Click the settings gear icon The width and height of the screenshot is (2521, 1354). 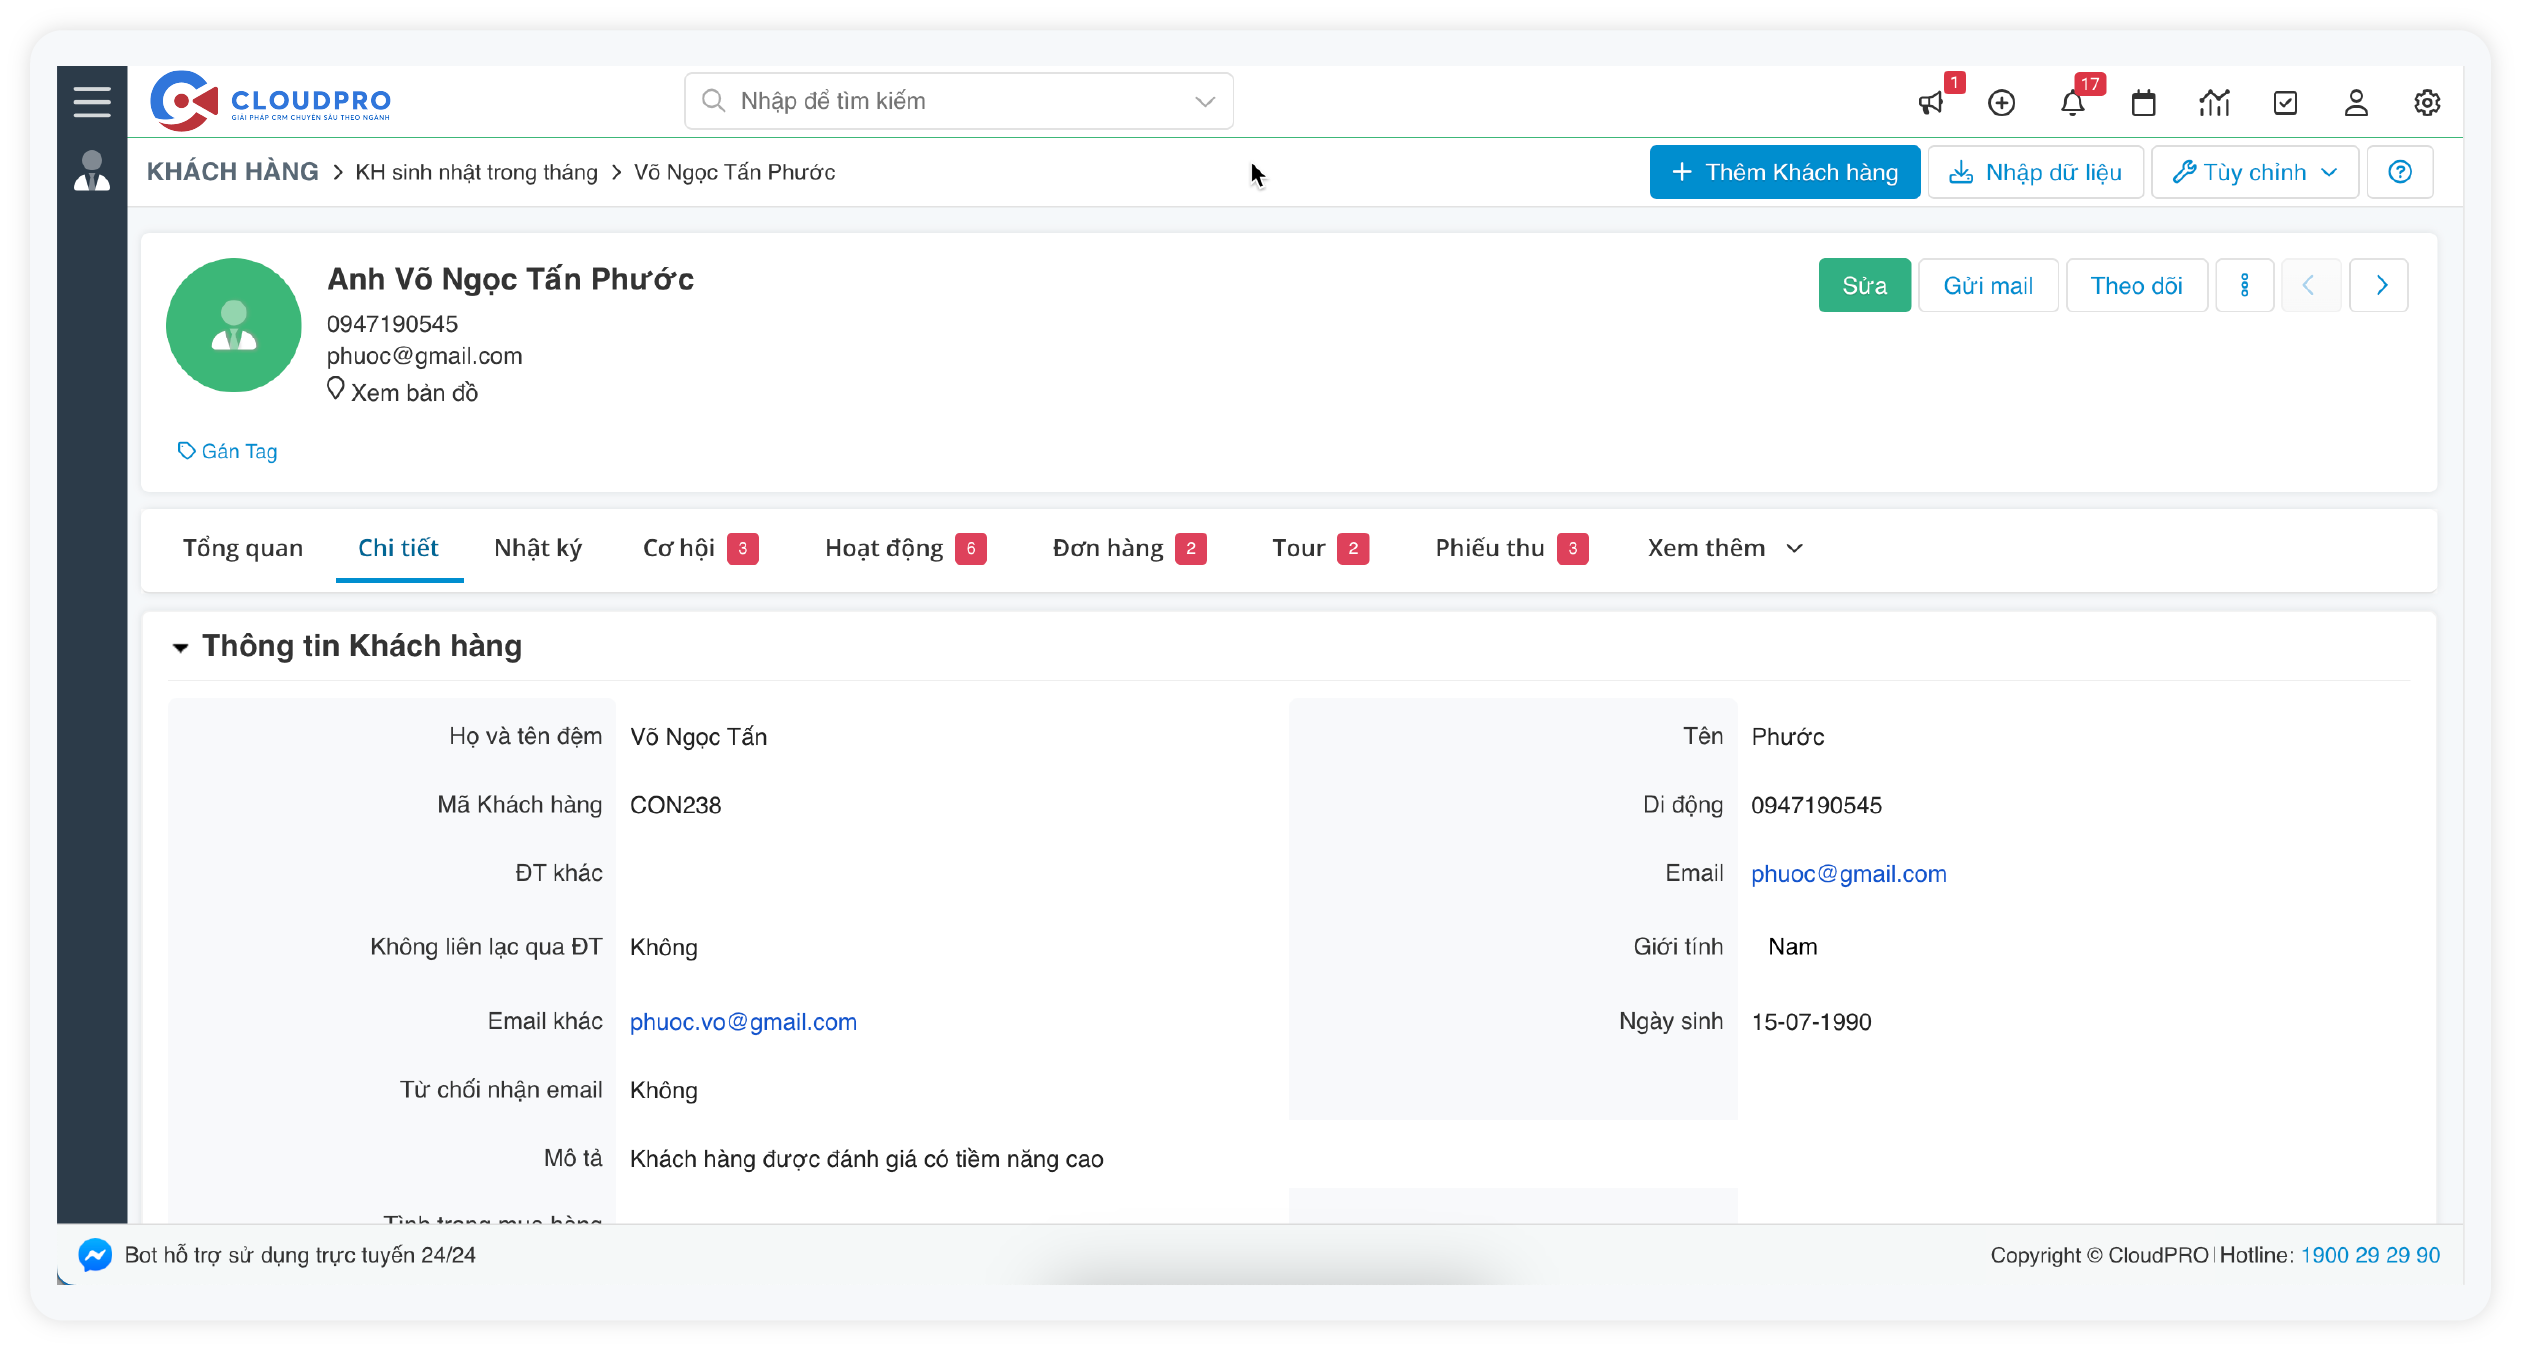[2427, 103]
